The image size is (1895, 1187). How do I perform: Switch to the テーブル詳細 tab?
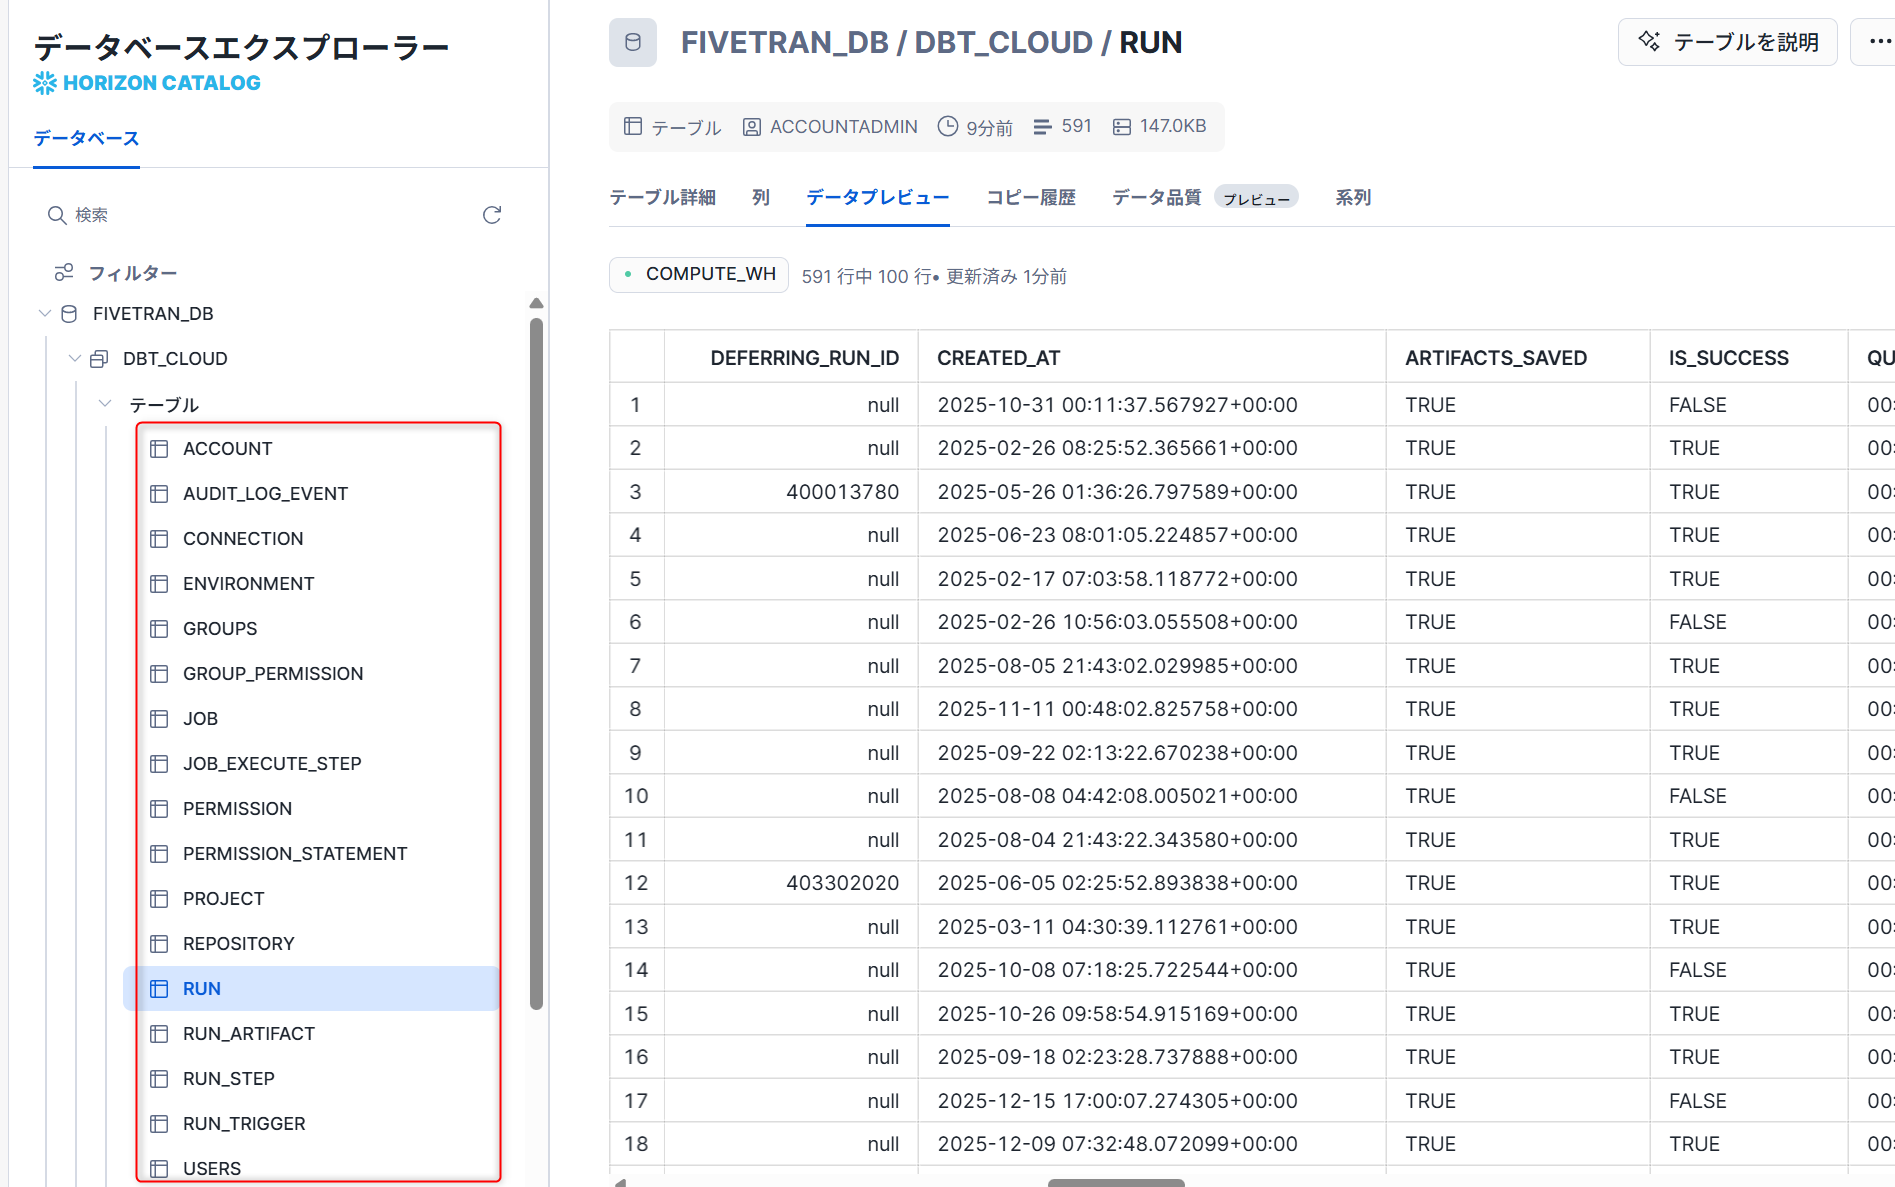pyautogui.click(x=662, y=198)
